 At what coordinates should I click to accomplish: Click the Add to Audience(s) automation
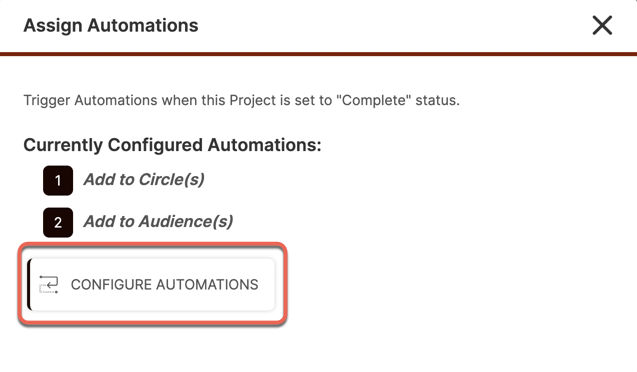pyautogui.click(x=158, y=222)
